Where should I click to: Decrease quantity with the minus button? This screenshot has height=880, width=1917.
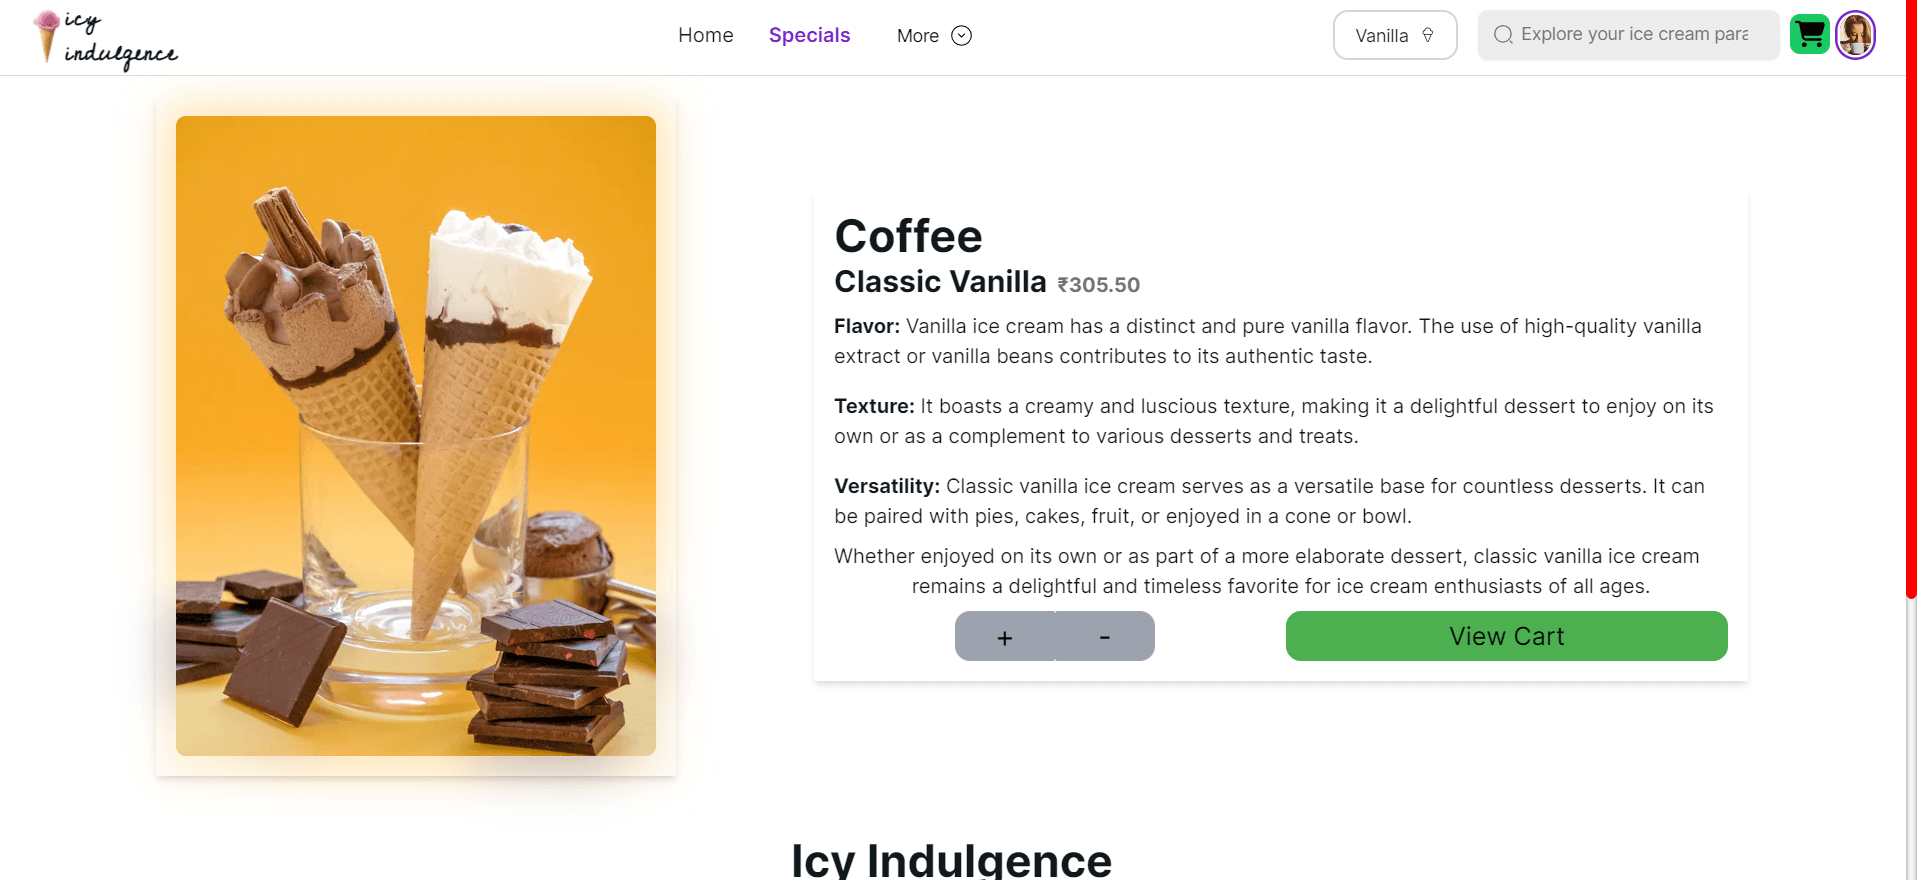[1105, 636]
